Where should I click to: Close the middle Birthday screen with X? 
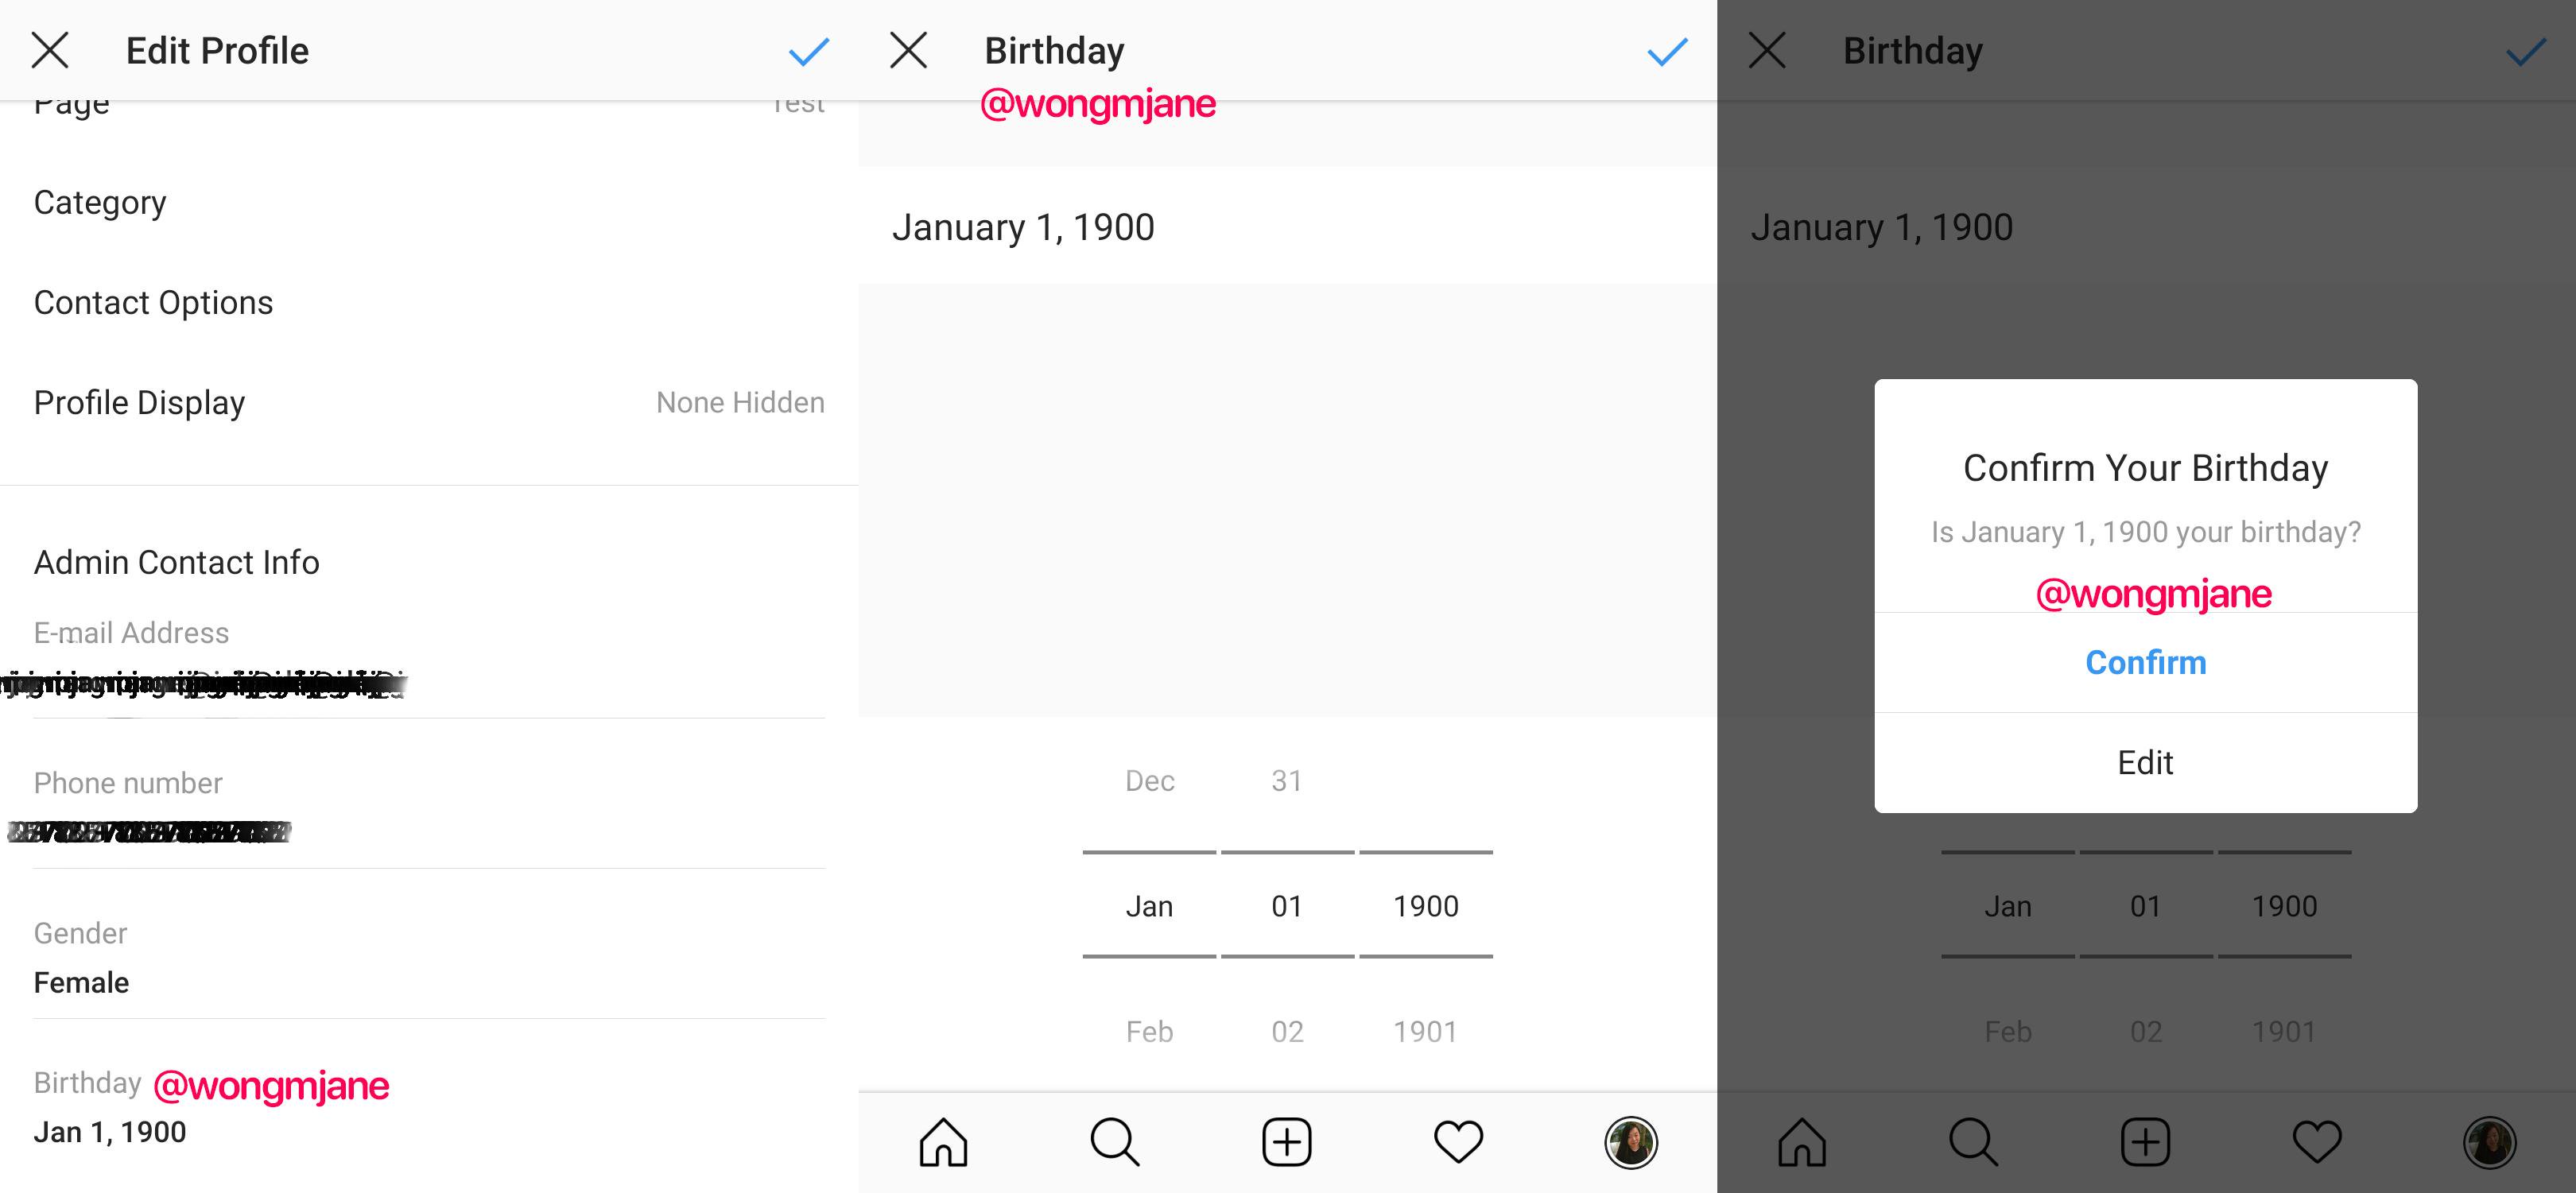pyautogui.click(x=908, y=50)
